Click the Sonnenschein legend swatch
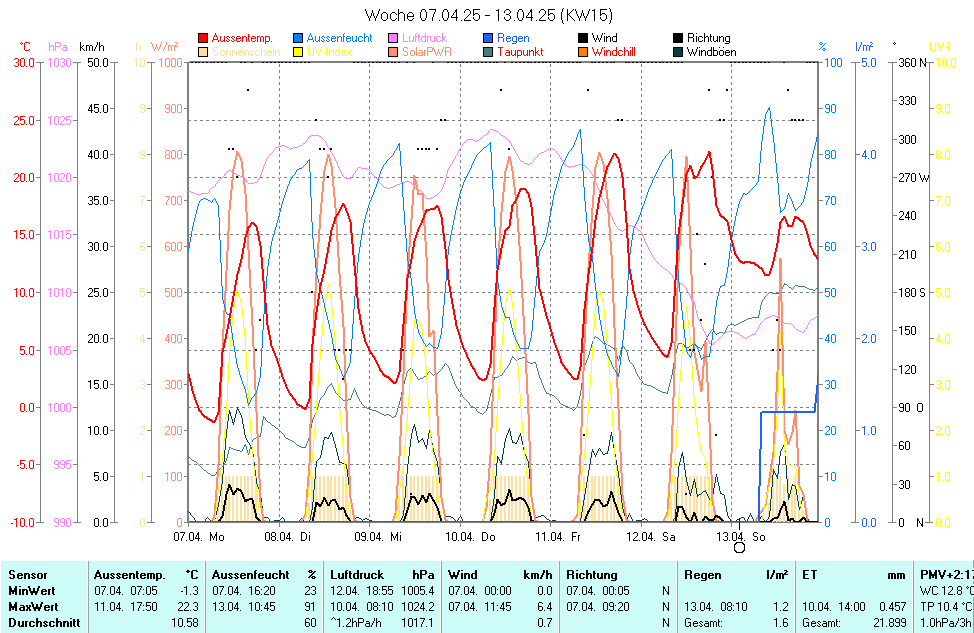 point(204,51)
